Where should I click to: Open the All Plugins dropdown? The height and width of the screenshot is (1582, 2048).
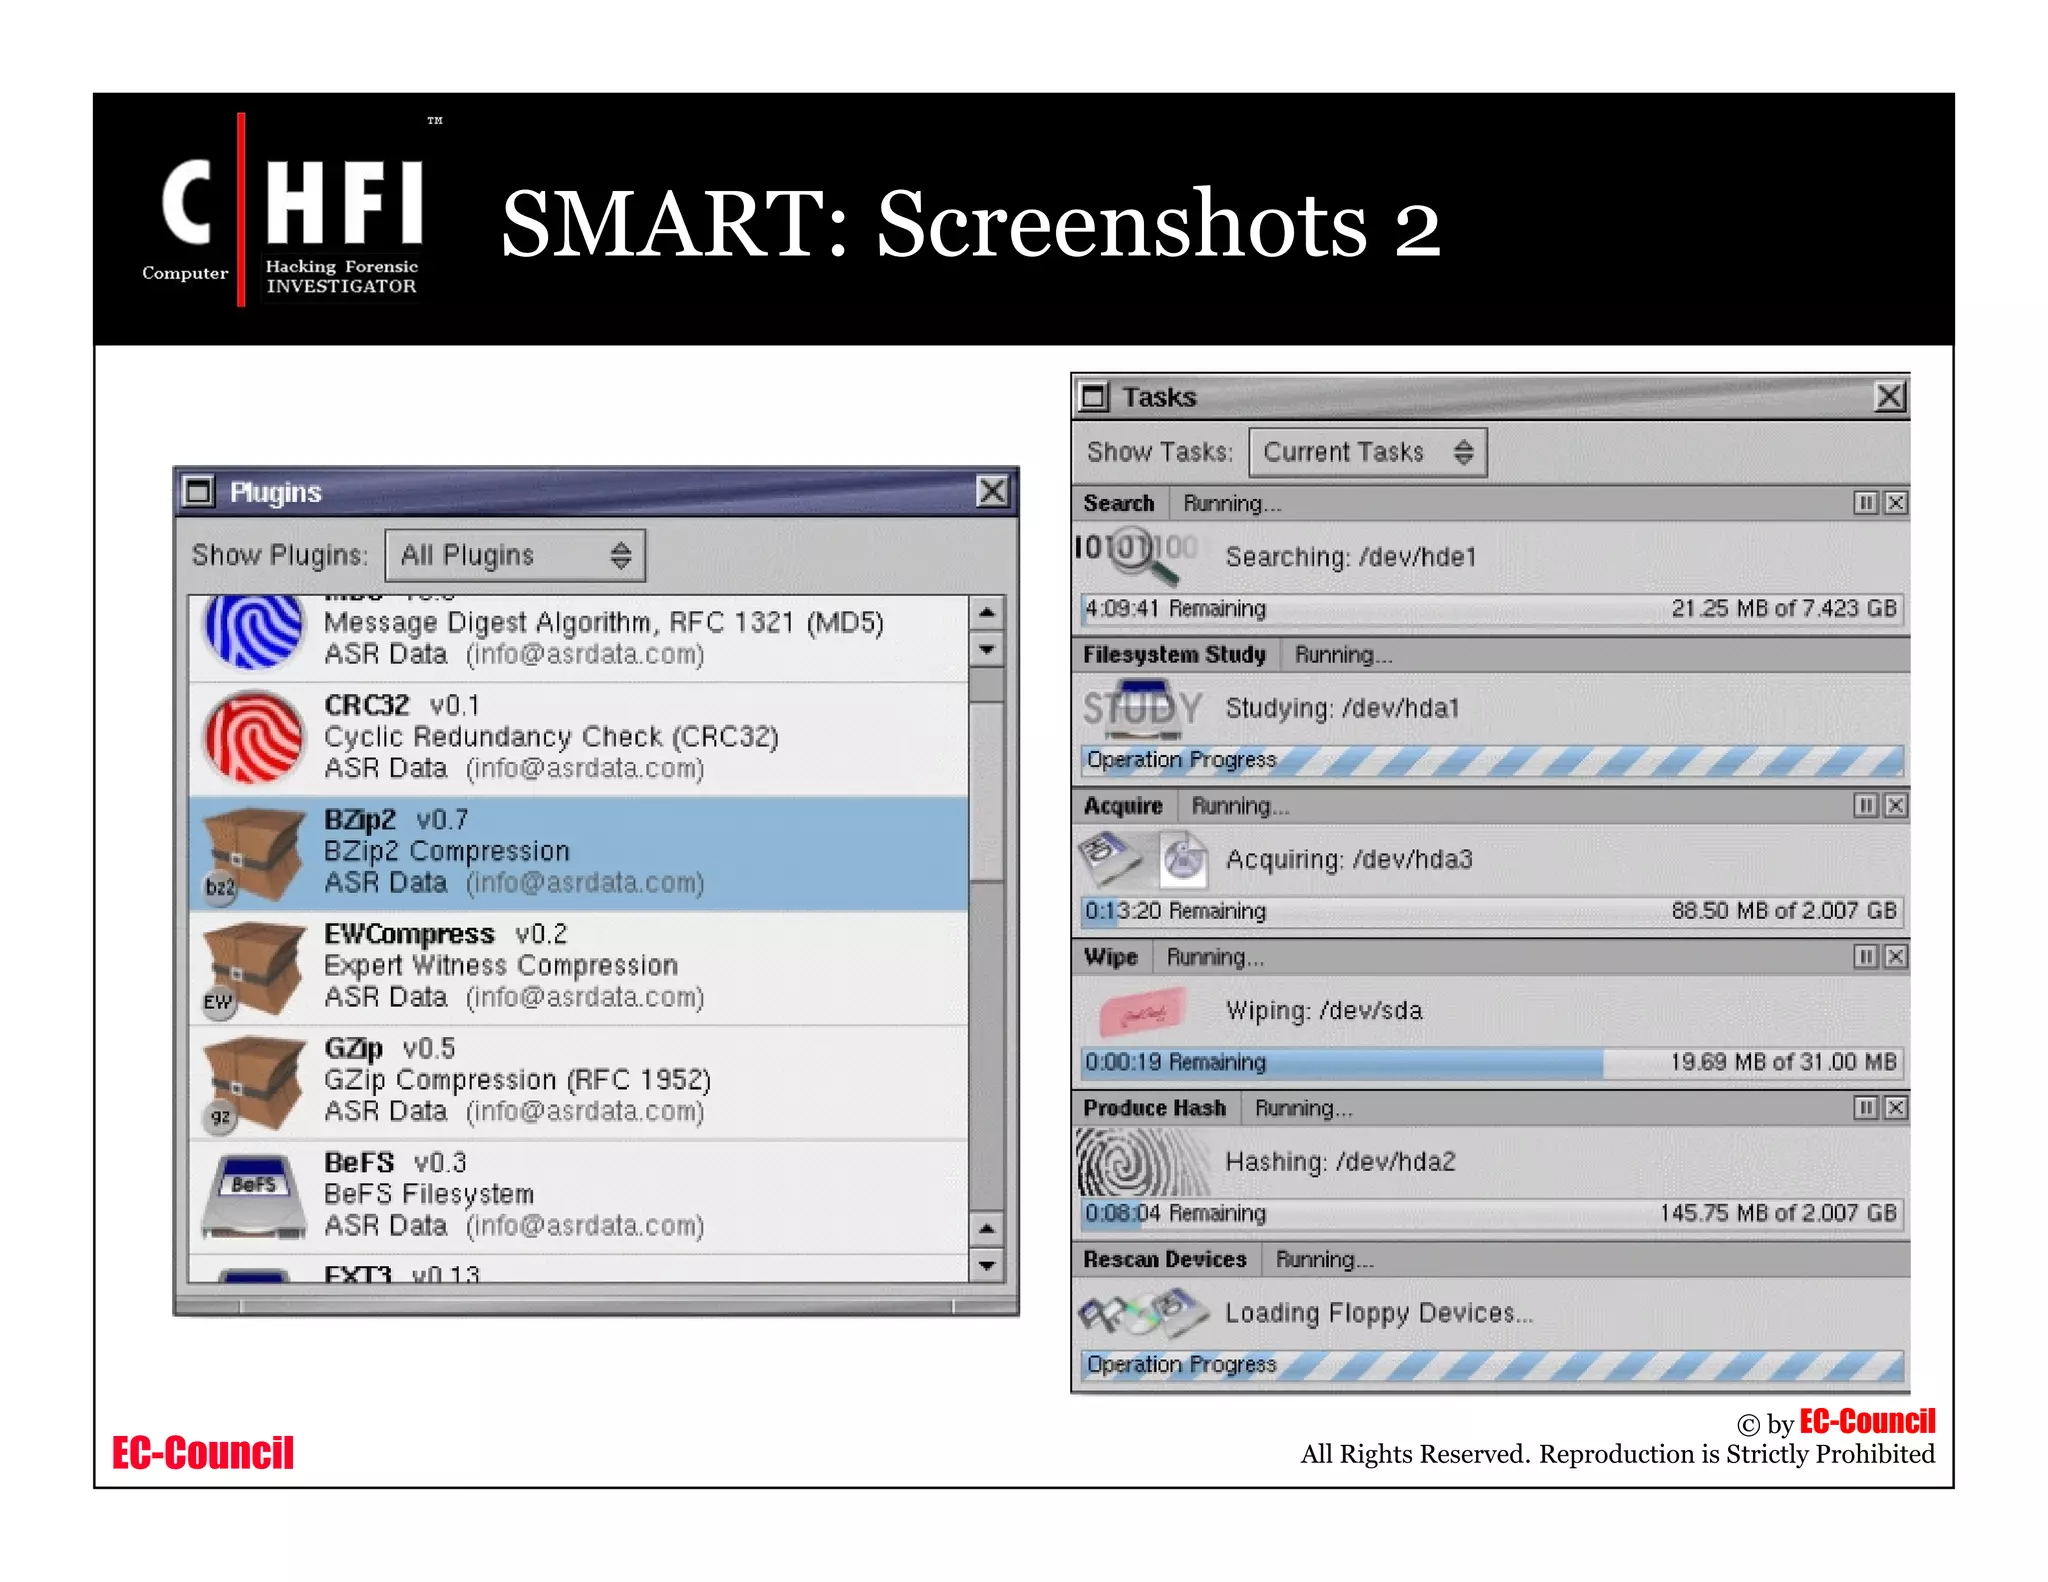point(515,555)
